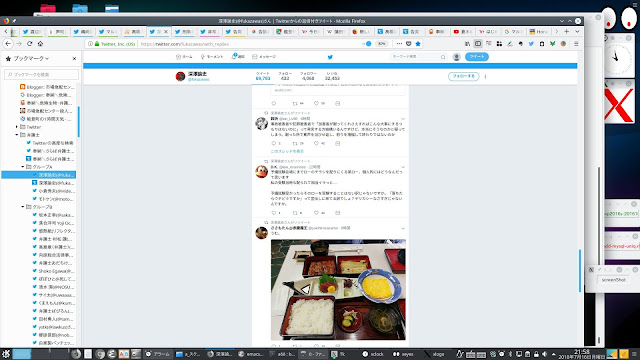This screenshot has height=360, width=640.
Task: Click the blue ツイート compose button
Action: point(476,57)
